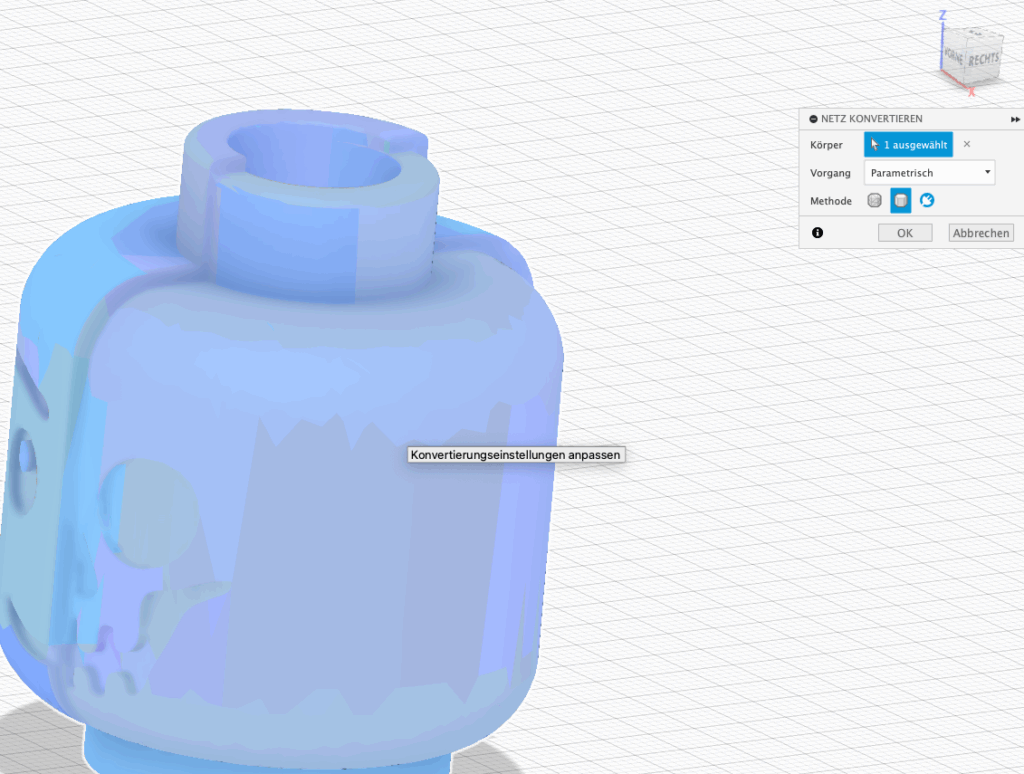Click the RECHTS face of the ViewCube
1024x774 pixels.
tap(982, 58)
